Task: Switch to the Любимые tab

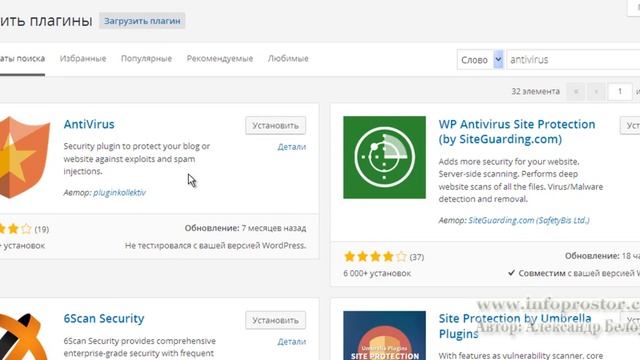Action: [x=288, y=58]
